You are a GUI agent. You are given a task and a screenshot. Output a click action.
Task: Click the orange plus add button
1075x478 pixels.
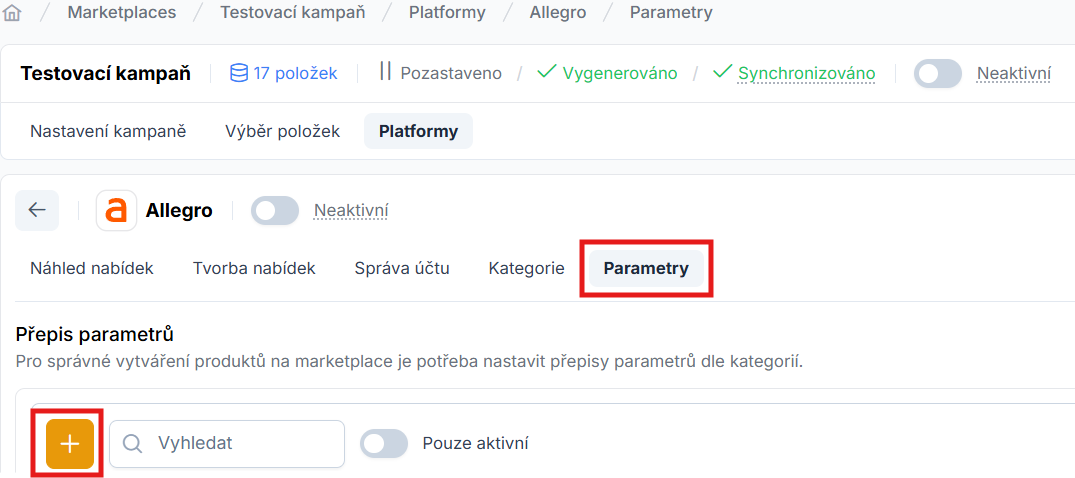click(x=70, y=444)
